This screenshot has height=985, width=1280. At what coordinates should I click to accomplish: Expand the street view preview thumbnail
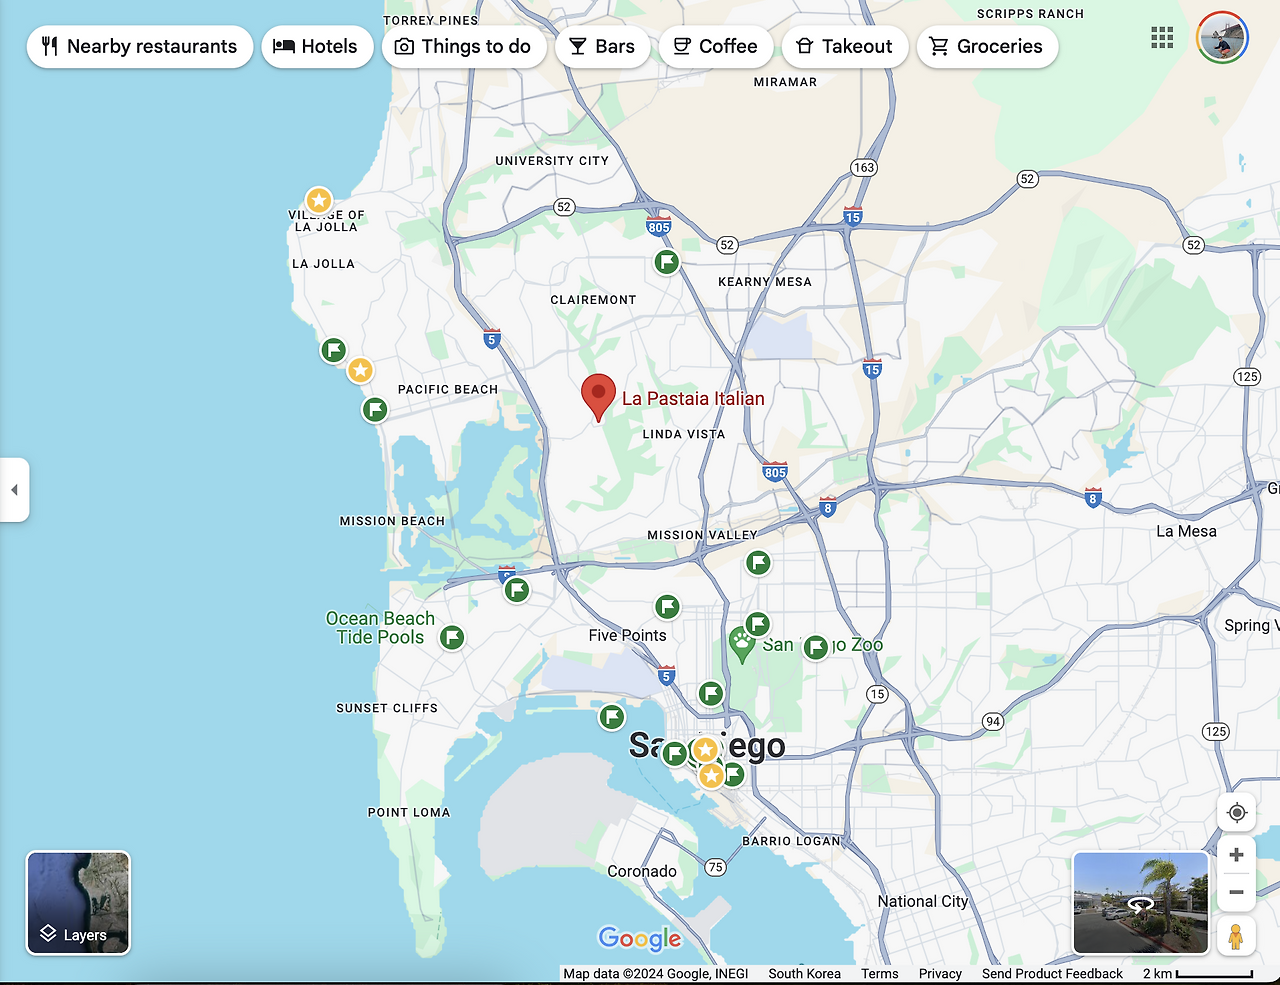pyautogui.click(x=1141, y=903)
